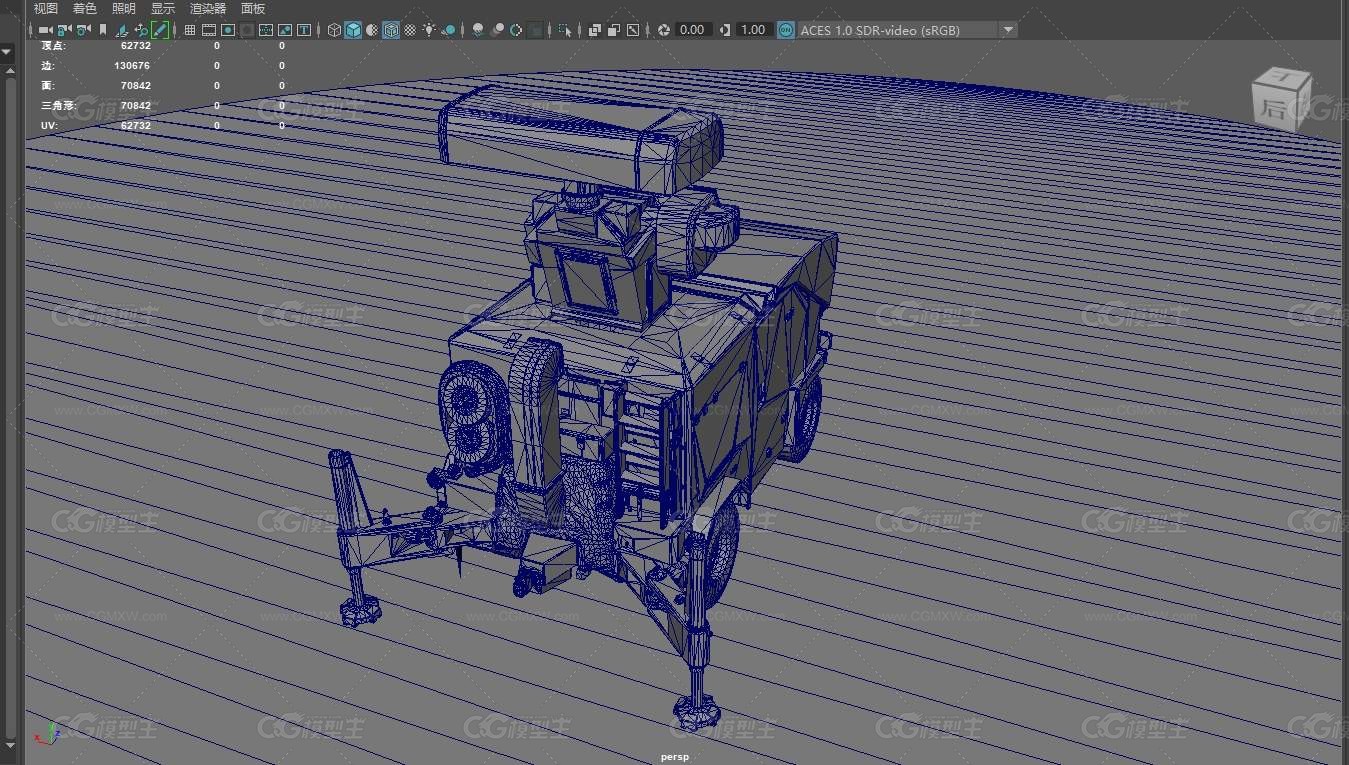Viewport: 1349px width, 765px height.
Task: Open the 显示 menu
Action: coord(163,8)
